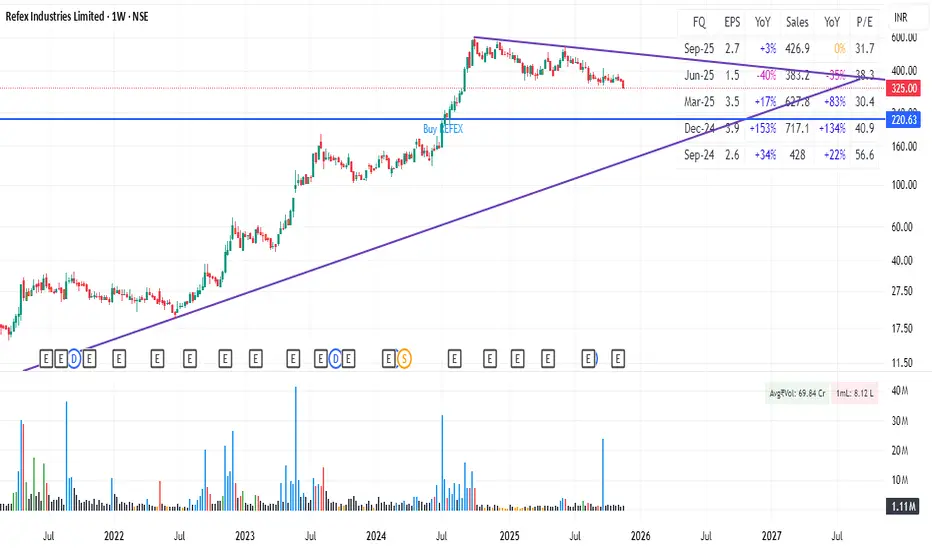The width and height of the screenshot is (932, 550).
Task: Click the tall blue volume bar in late 2025
Action: pos(603,474)
